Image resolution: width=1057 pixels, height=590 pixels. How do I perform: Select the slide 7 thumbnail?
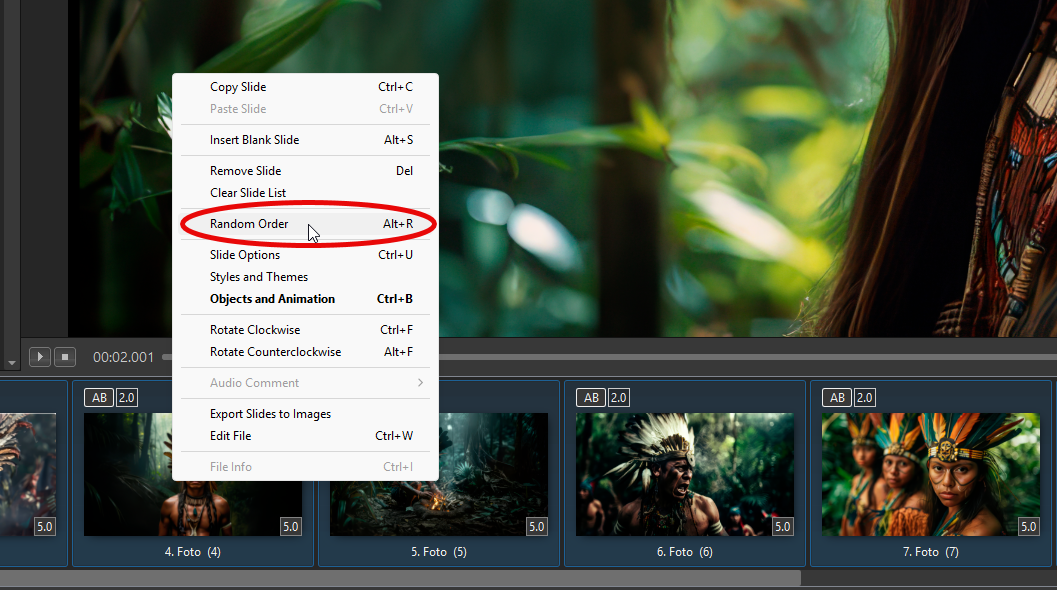click(x=931, y=474)
